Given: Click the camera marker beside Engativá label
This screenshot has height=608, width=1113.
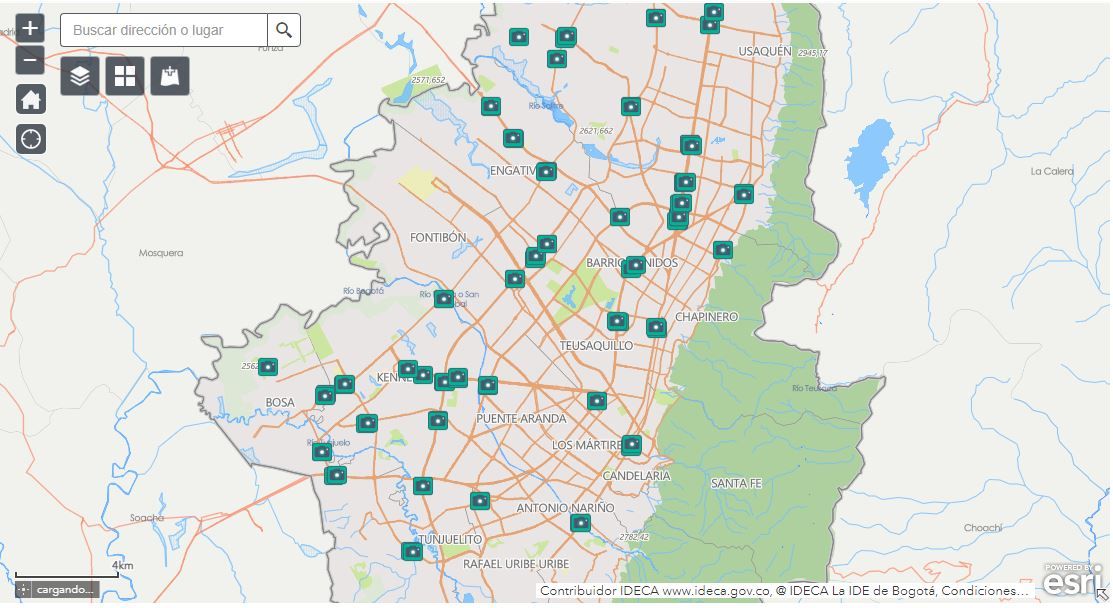Looking at the screenshot, I should pos(546,171).
